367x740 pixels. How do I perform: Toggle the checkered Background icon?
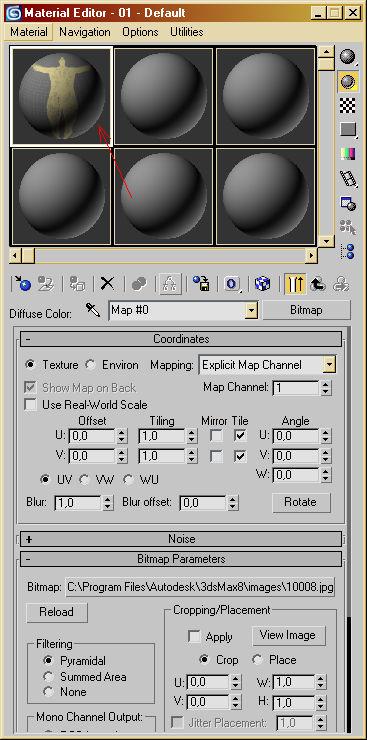[348, 106]
